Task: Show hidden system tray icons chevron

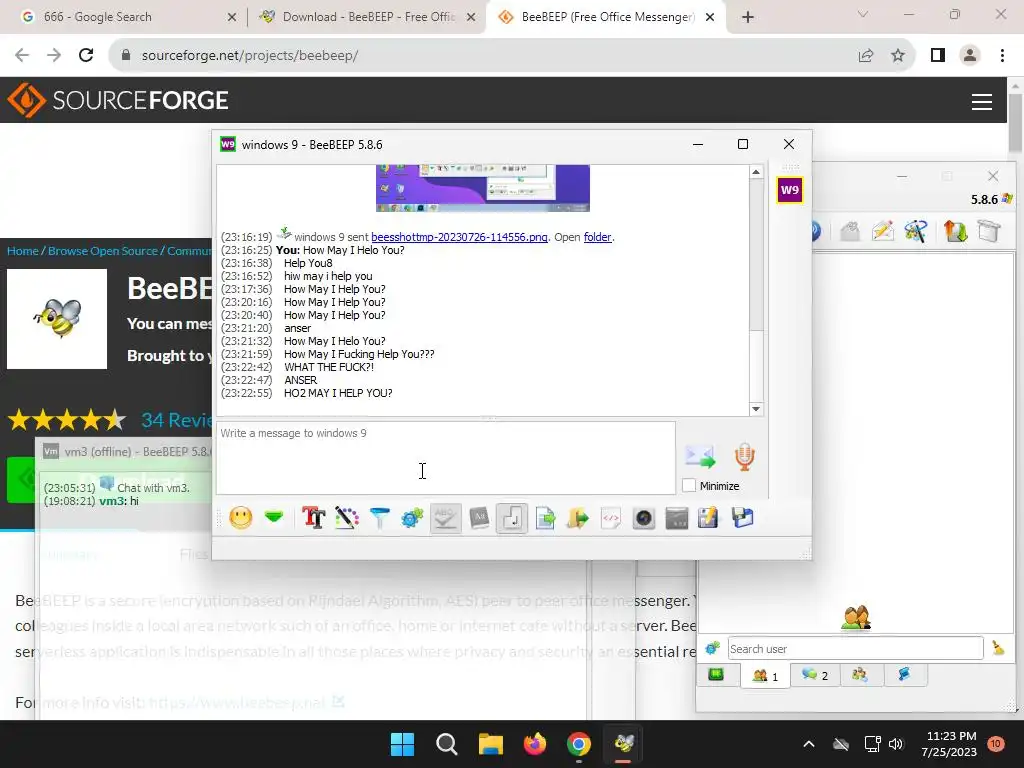Action: click(x=808, y=744)
